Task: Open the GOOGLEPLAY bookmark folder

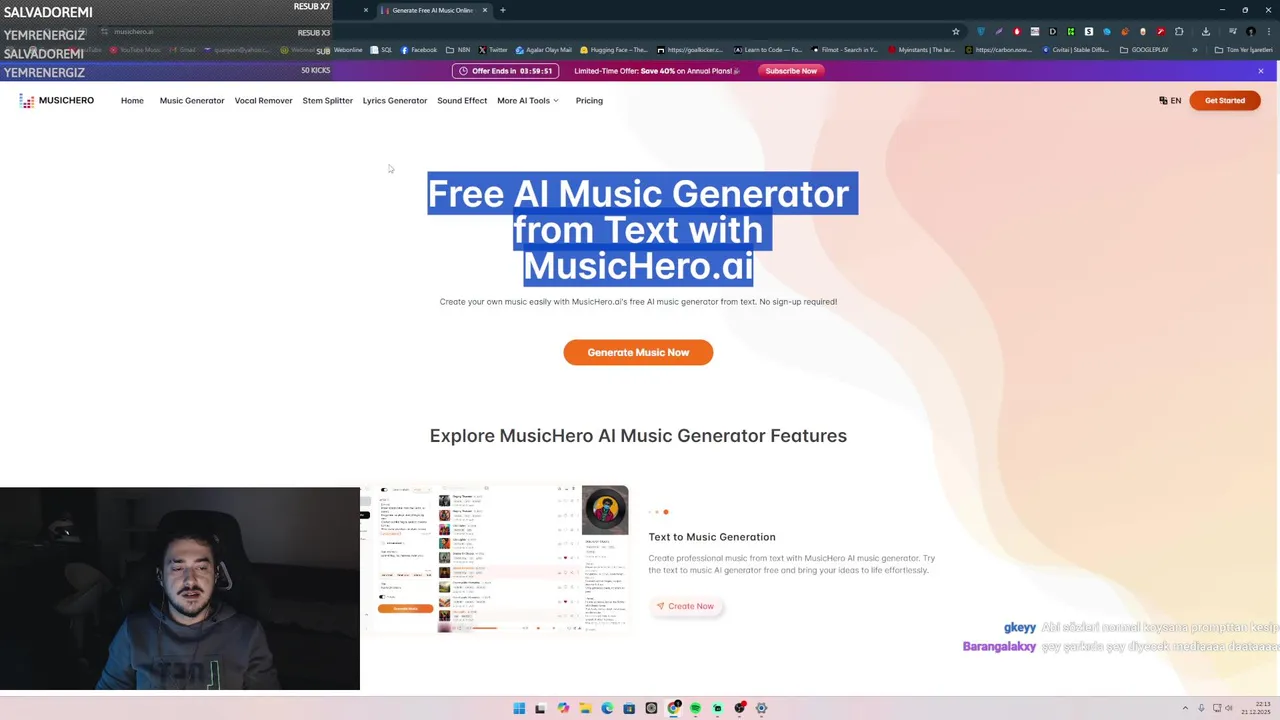Action: 1144,50
